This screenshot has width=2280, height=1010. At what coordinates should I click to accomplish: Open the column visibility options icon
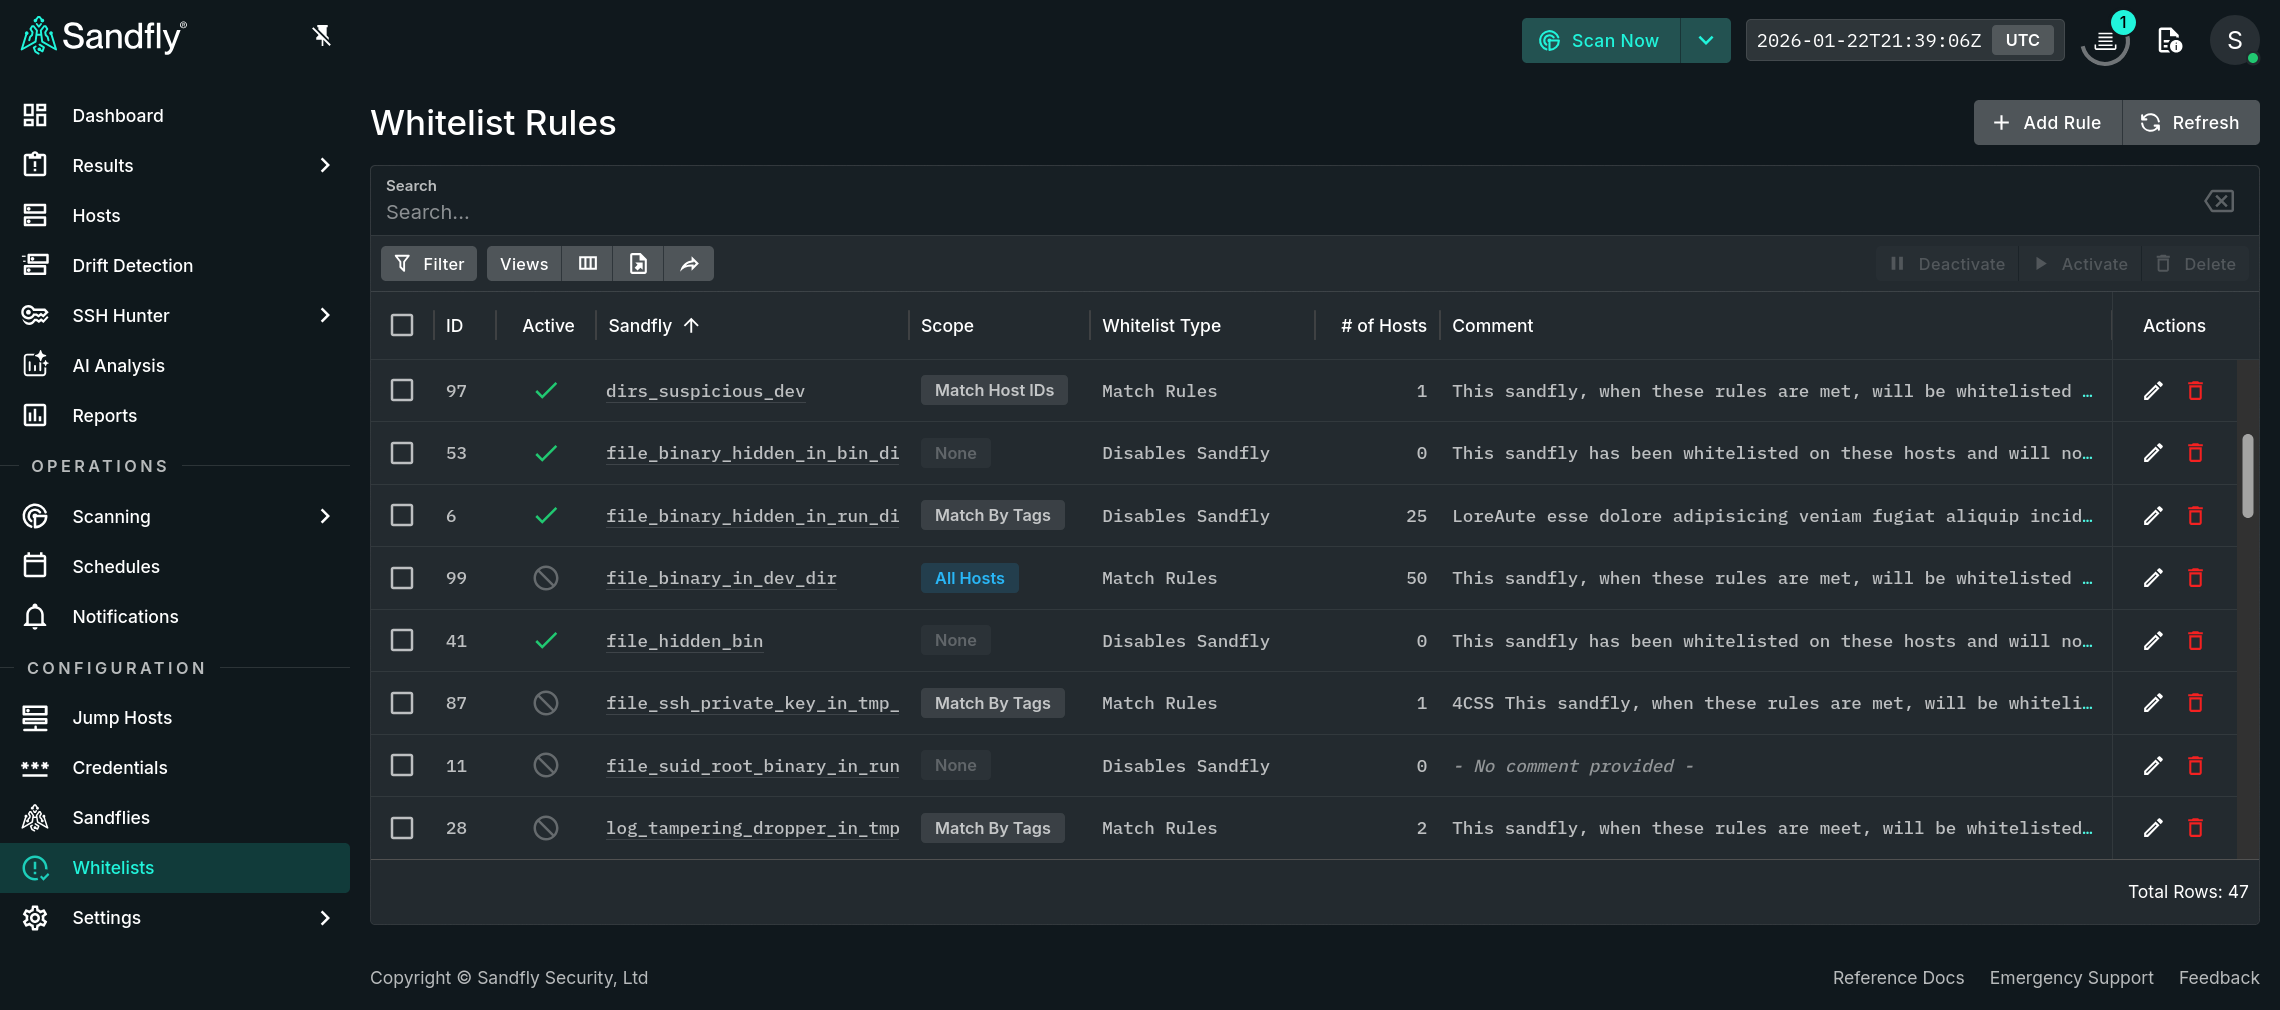(587, 263)
